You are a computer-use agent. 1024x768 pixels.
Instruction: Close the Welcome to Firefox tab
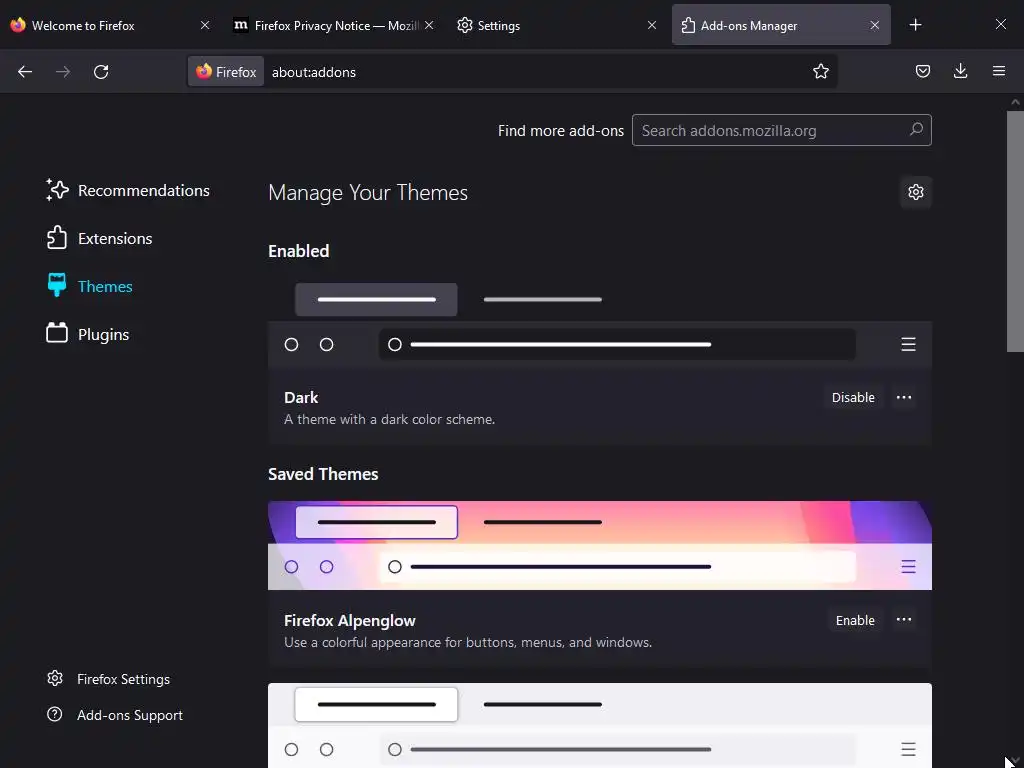pos(204,25)
